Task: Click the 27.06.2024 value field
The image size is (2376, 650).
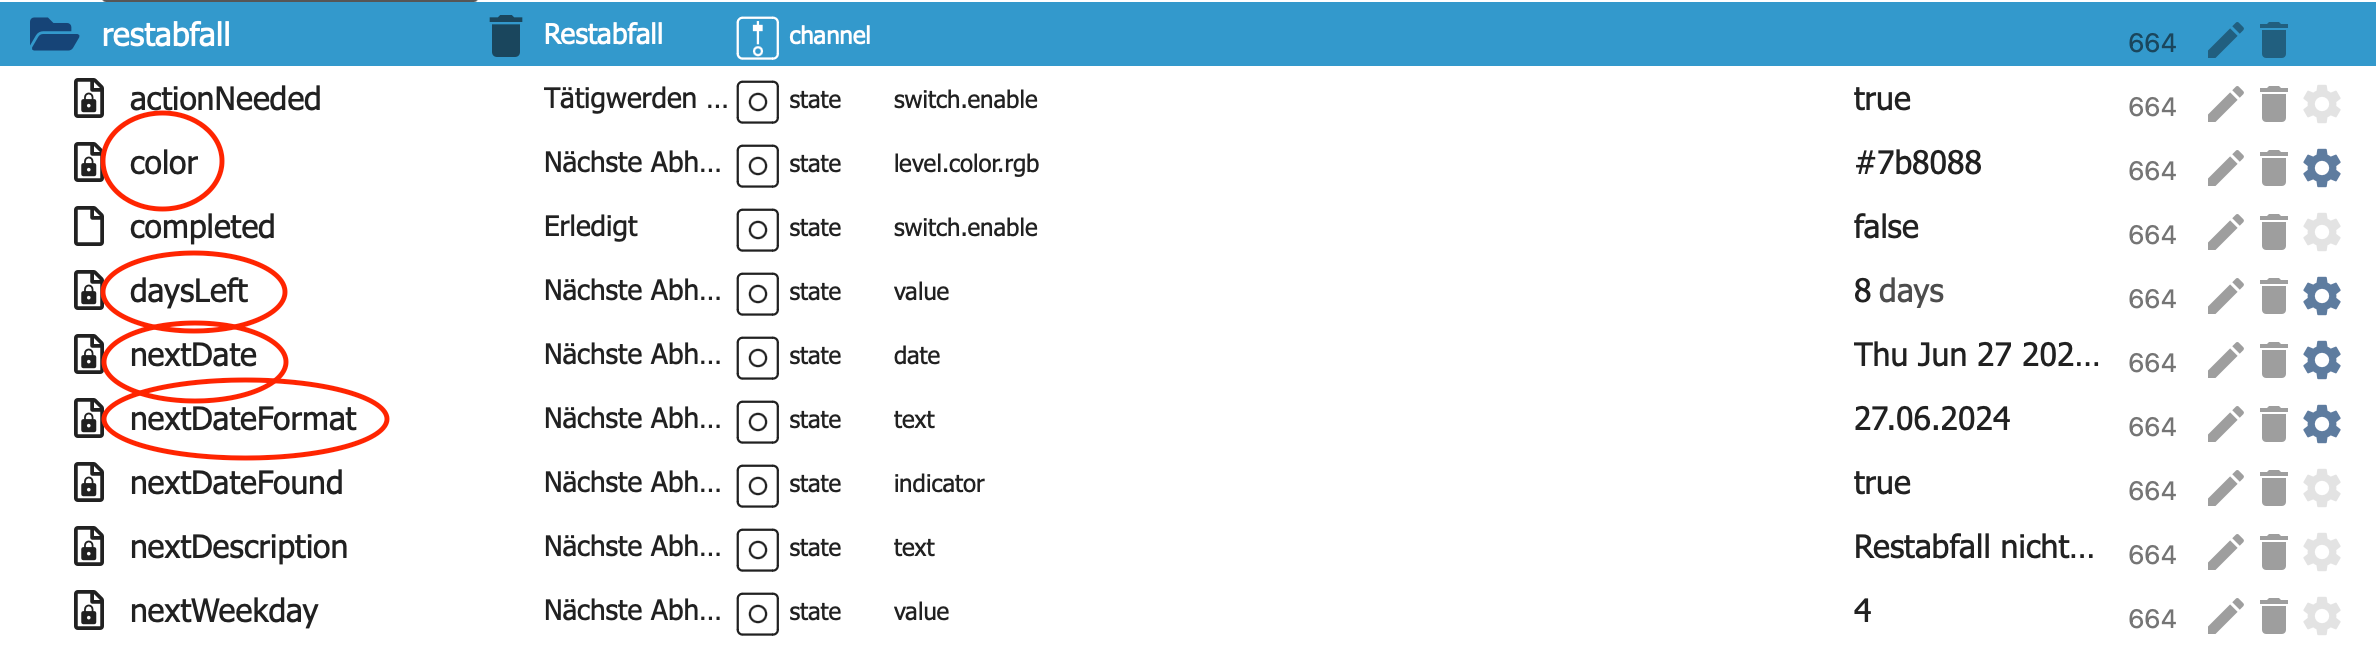Action: point(1931,419)
